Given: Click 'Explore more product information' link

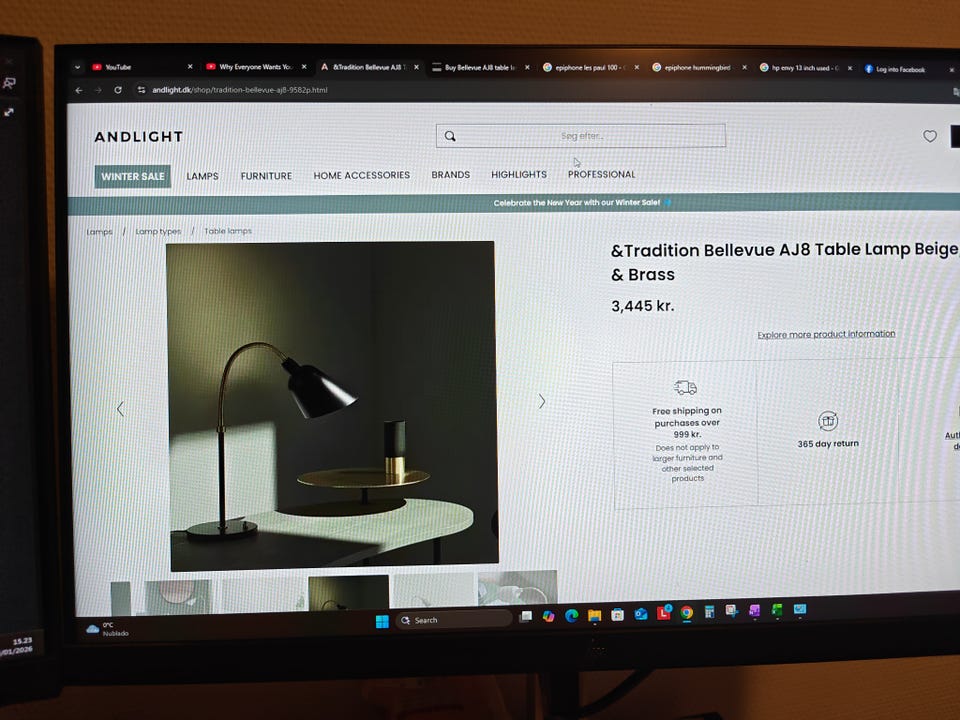Looking at the screenshot, I should click(x=826, y=334).
